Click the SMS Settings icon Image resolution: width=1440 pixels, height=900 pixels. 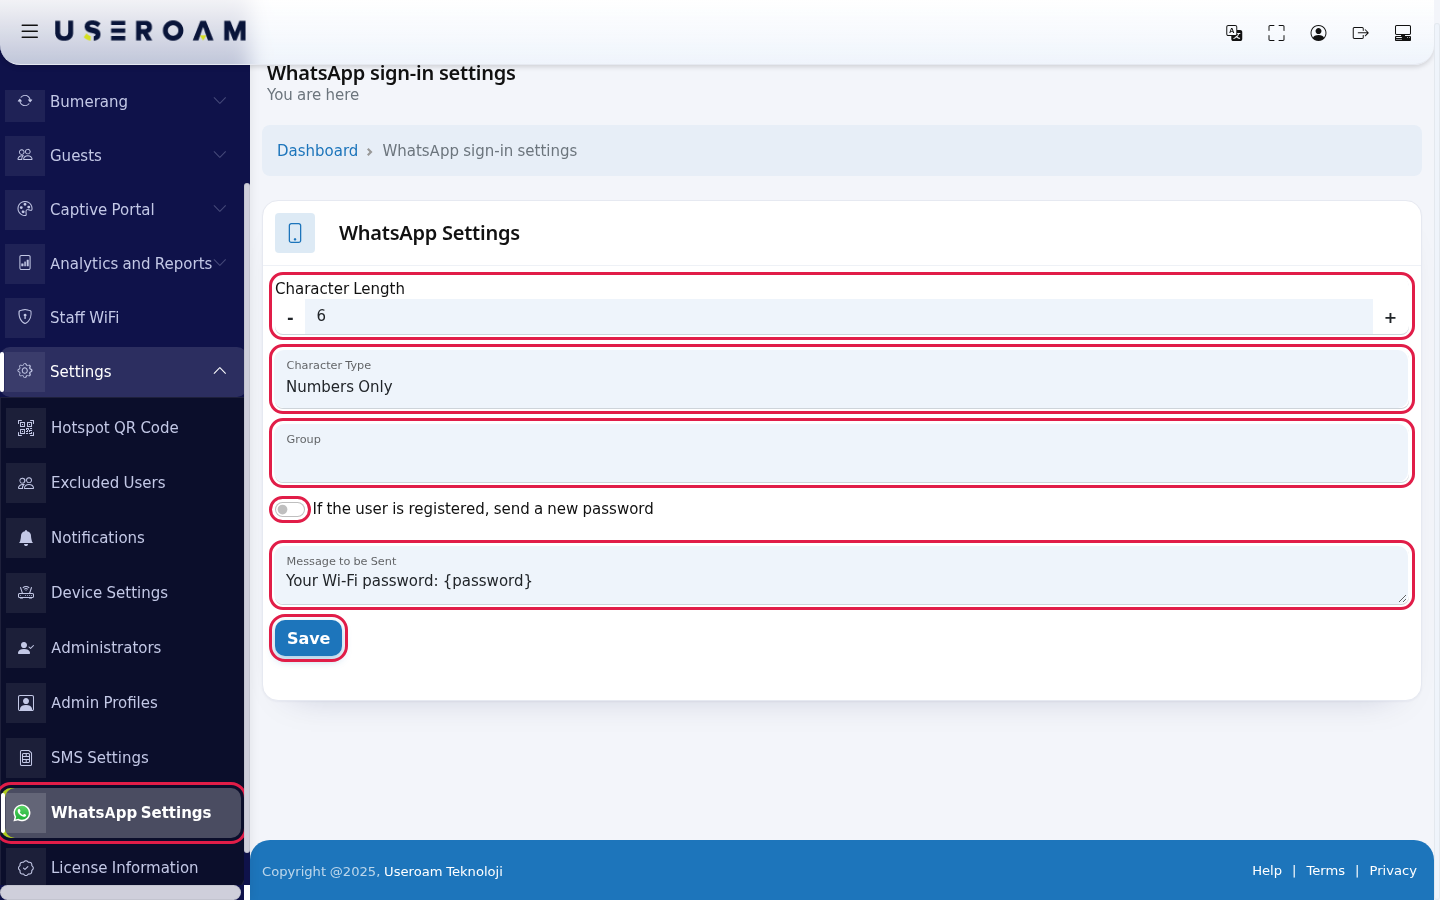(26, 758)
